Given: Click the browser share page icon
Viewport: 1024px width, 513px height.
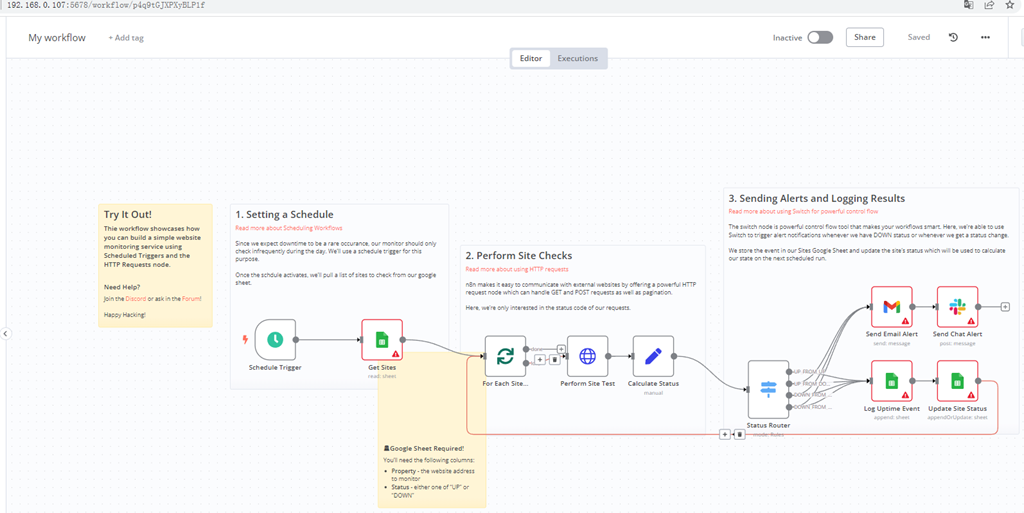Looking at the screenshot, I should point(989,5).
